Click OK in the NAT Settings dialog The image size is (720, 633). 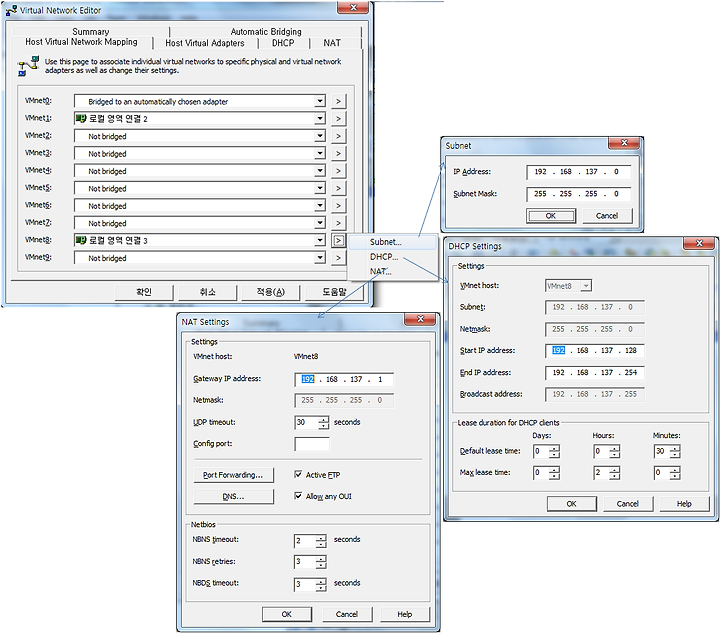click(287, 614)
